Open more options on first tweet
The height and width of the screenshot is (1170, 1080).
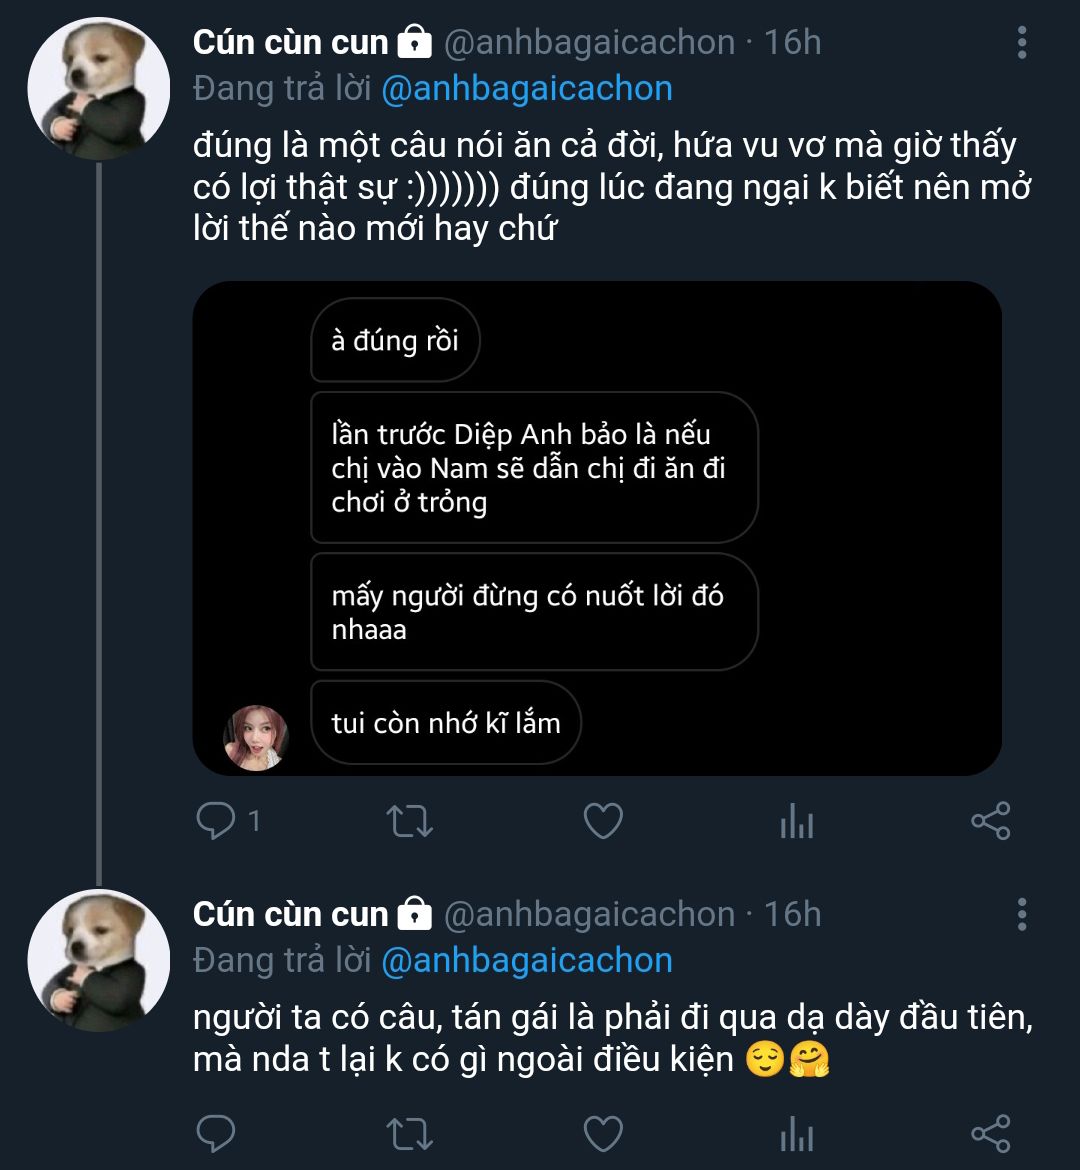1021,43
